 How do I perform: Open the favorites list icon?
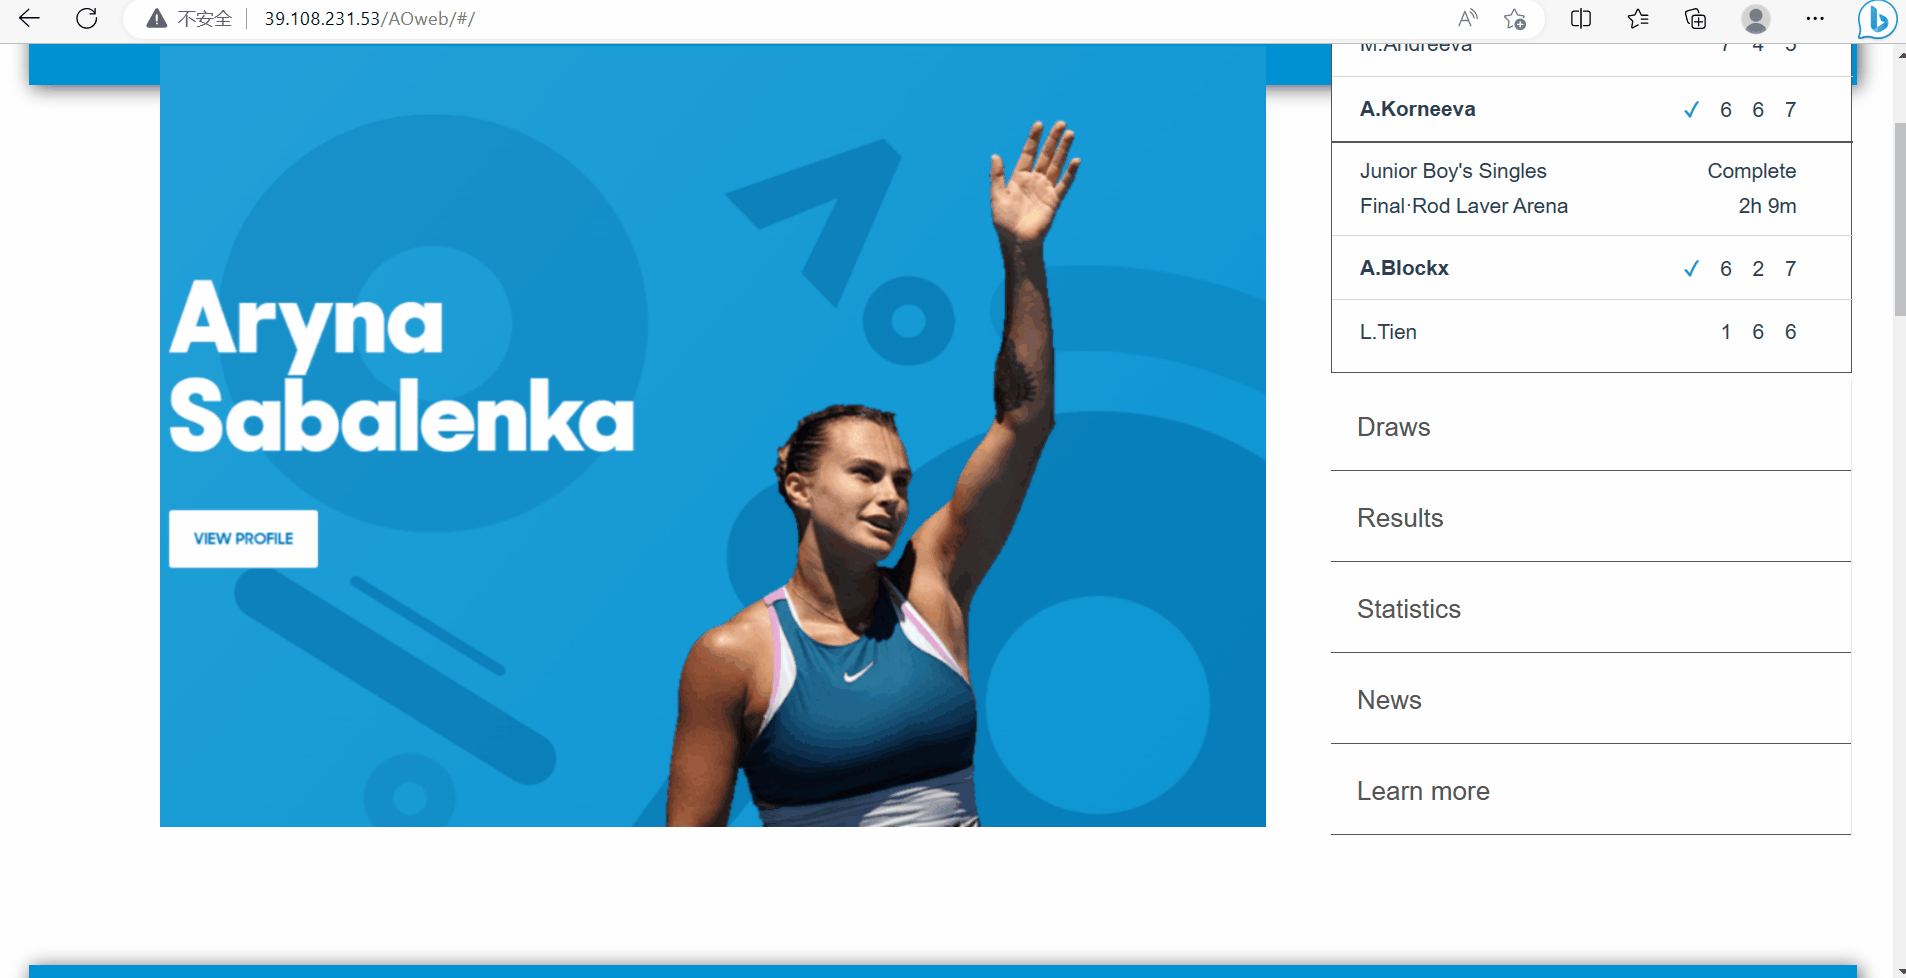(1638, 18)
